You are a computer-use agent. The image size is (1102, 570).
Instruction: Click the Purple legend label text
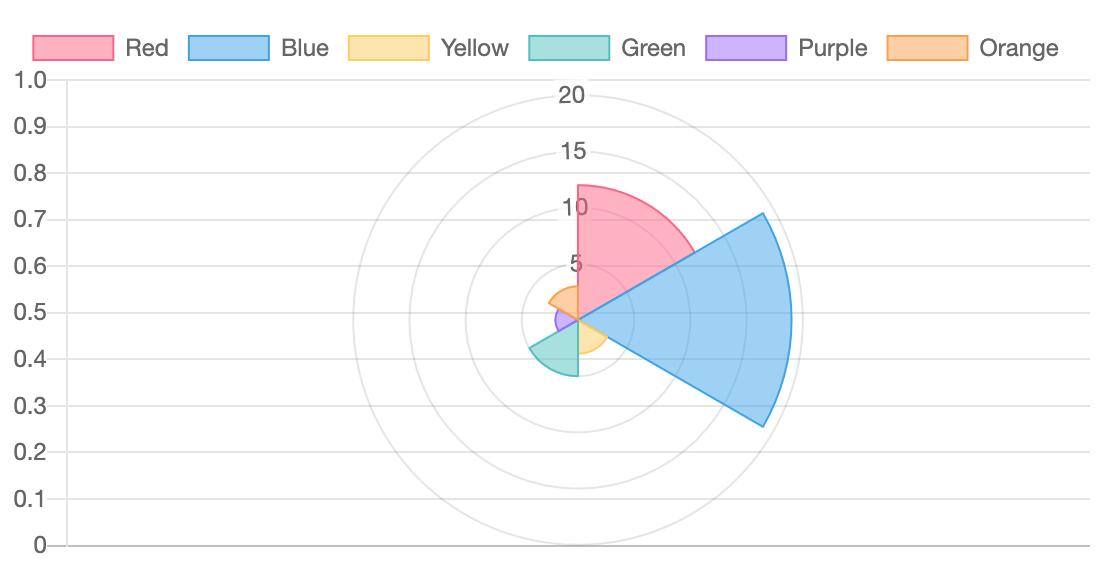(x=833, y=48)
